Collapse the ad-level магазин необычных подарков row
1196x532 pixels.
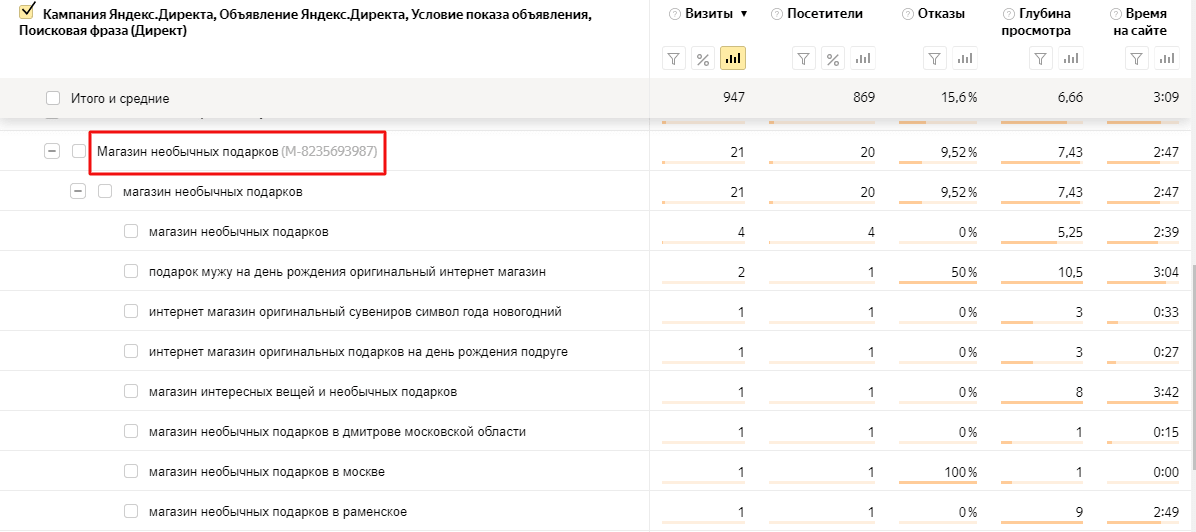point(78,192)
